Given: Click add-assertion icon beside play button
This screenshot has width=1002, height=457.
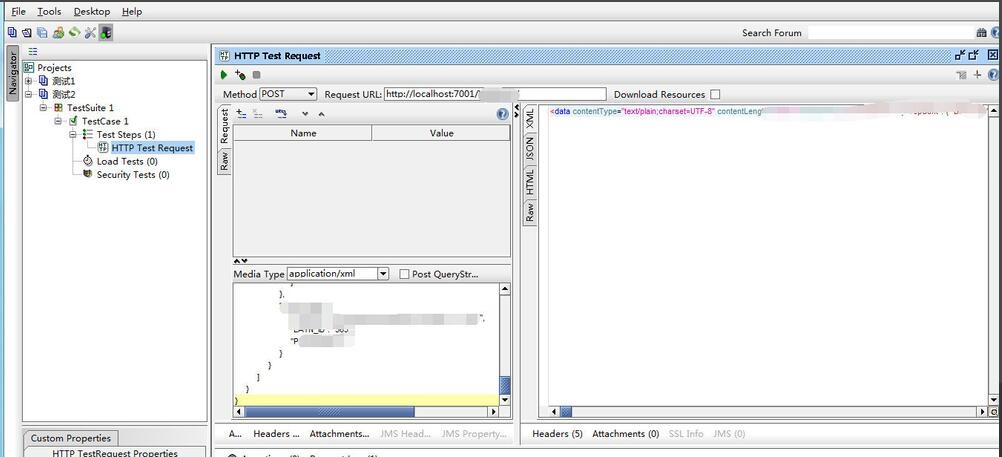Looking at the screenshot, I should [x=240, y=75].
